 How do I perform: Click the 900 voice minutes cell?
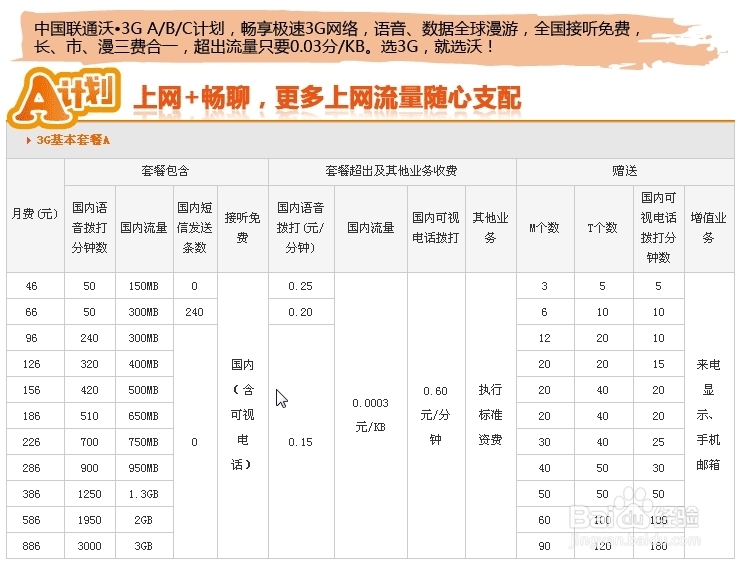click(x=90, y=469)
